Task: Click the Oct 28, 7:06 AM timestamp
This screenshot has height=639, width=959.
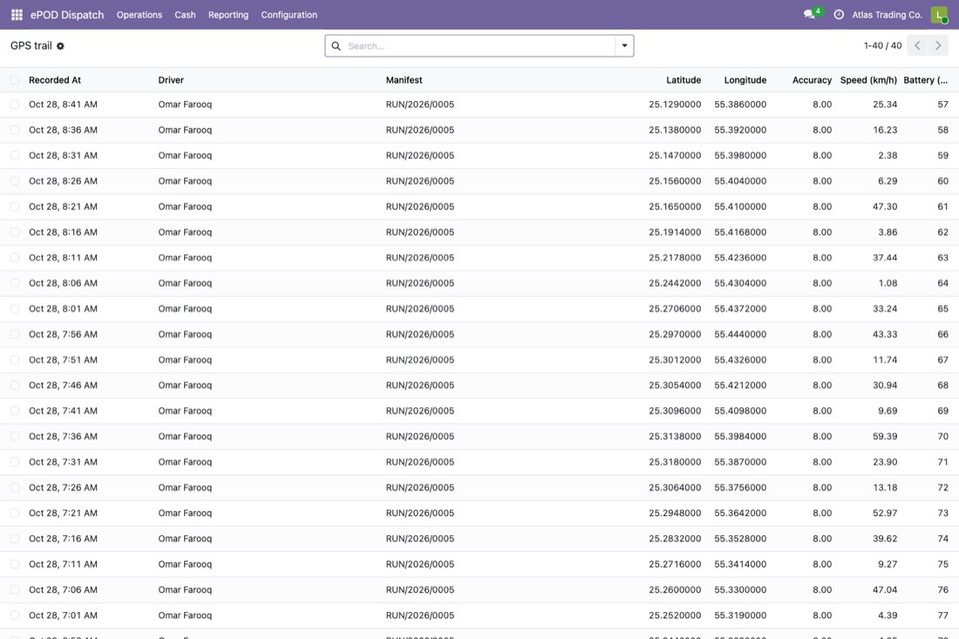Action: 63,590
